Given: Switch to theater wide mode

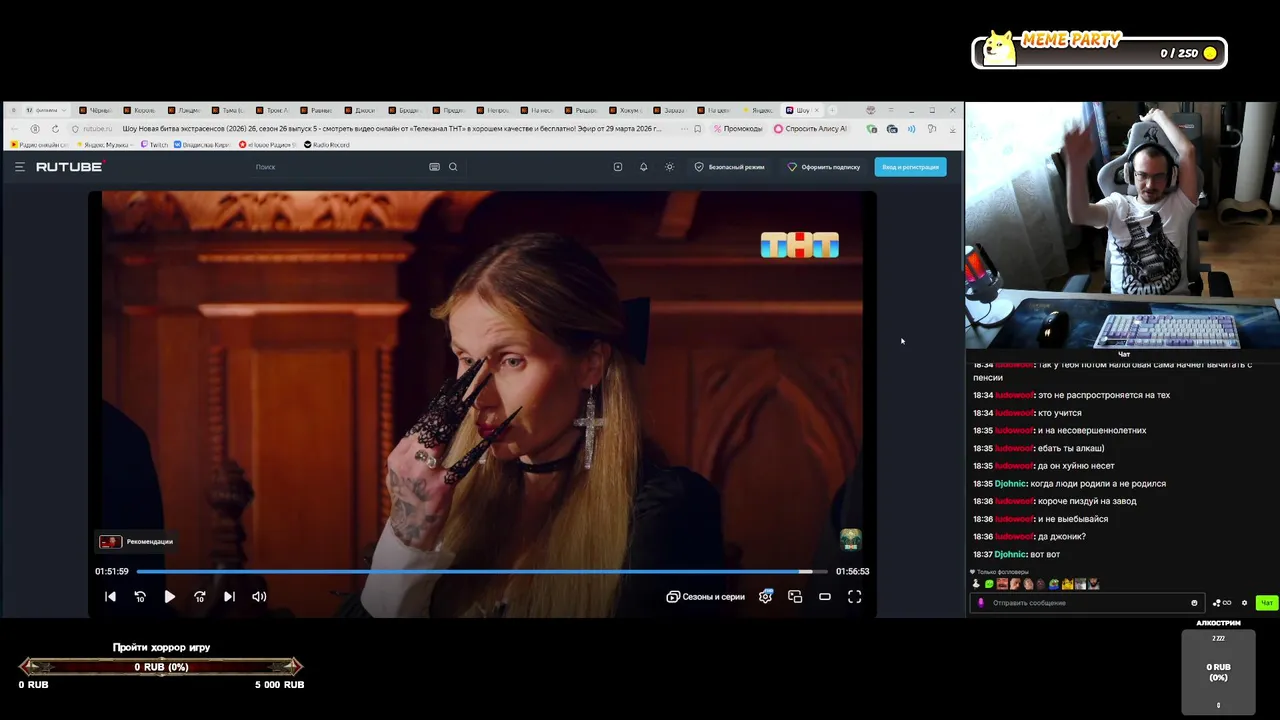Looking at the screenshot, I should [825, 597].
